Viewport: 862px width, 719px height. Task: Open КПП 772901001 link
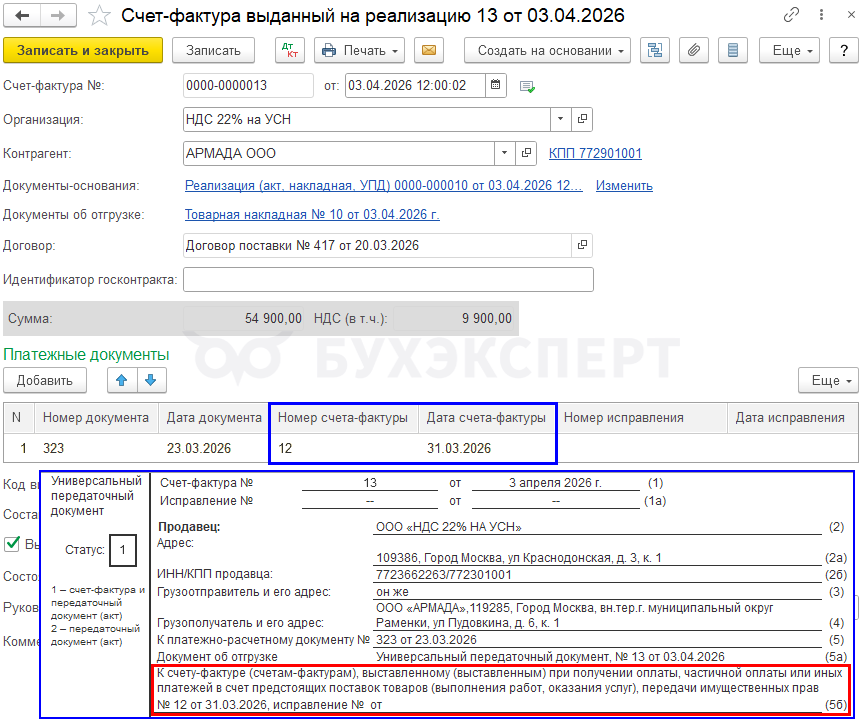tap(595, 154)
